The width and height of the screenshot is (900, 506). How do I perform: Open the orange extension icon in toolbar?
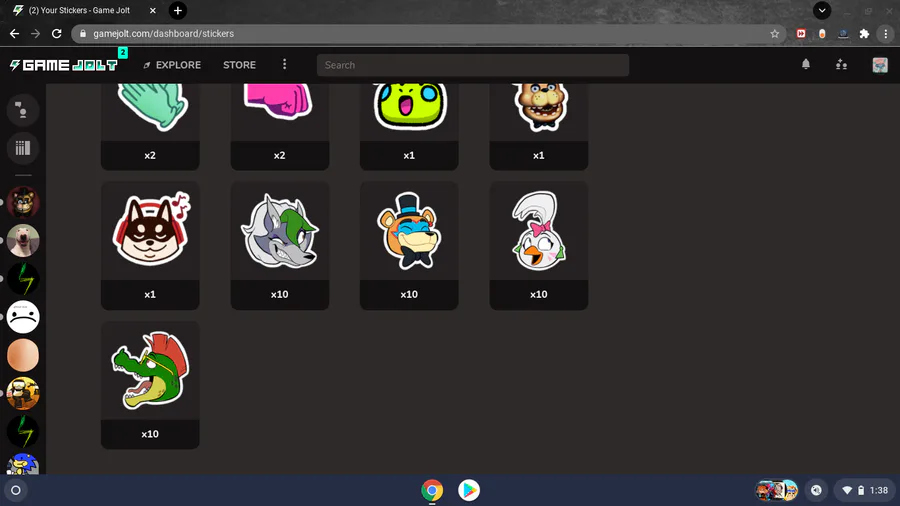point(822,34)
